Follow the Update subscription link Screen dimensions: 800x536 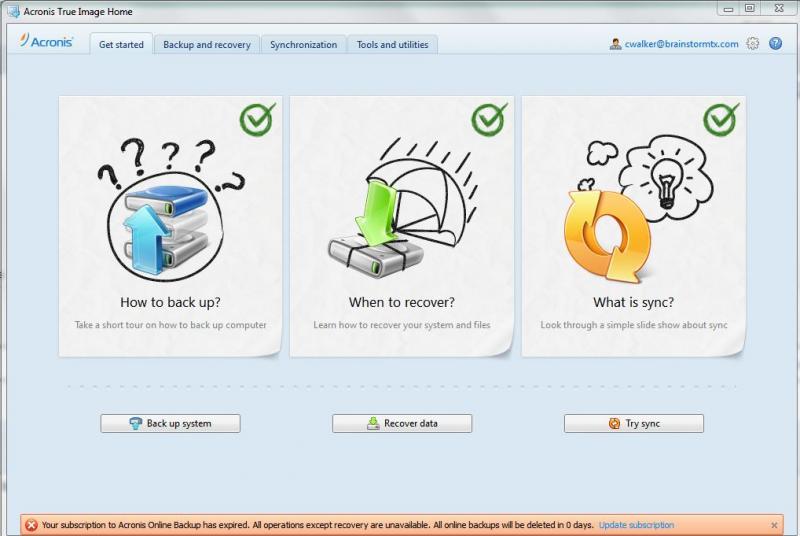[x=636, y=525]
